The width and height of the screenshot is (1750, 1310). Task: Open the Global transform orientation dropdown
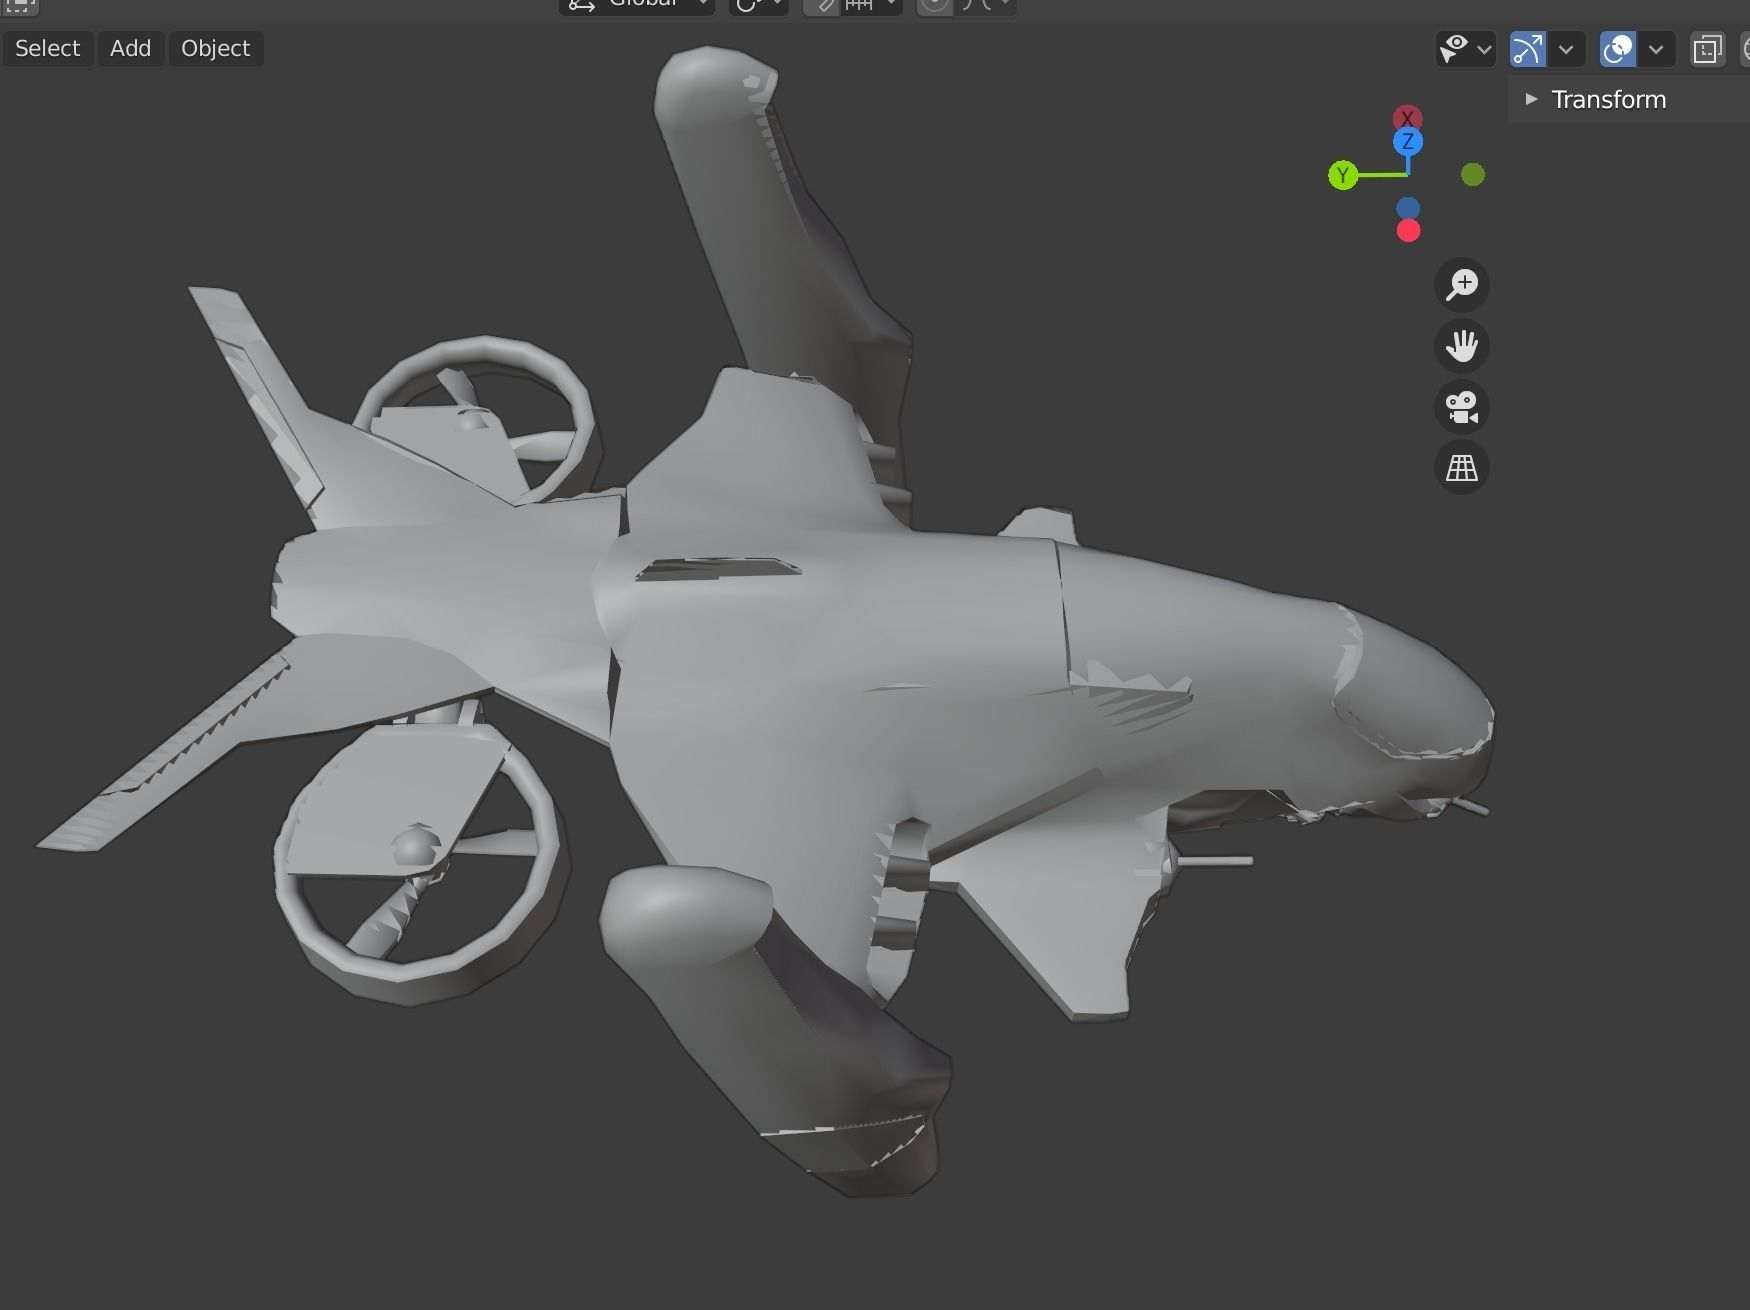(636, 5)
